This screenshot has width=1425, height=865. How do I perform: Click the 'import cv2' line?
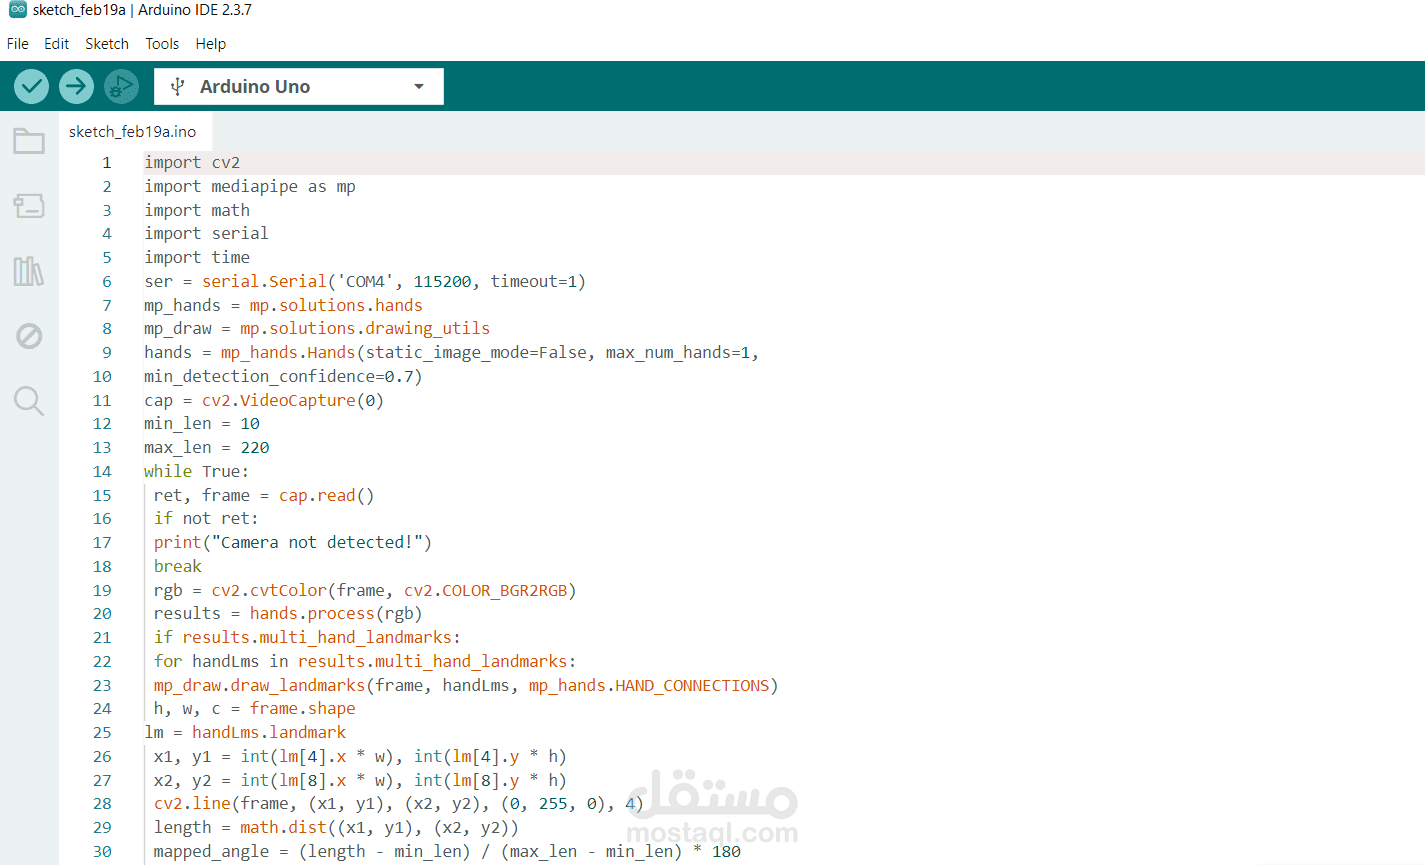pos(192,163)
